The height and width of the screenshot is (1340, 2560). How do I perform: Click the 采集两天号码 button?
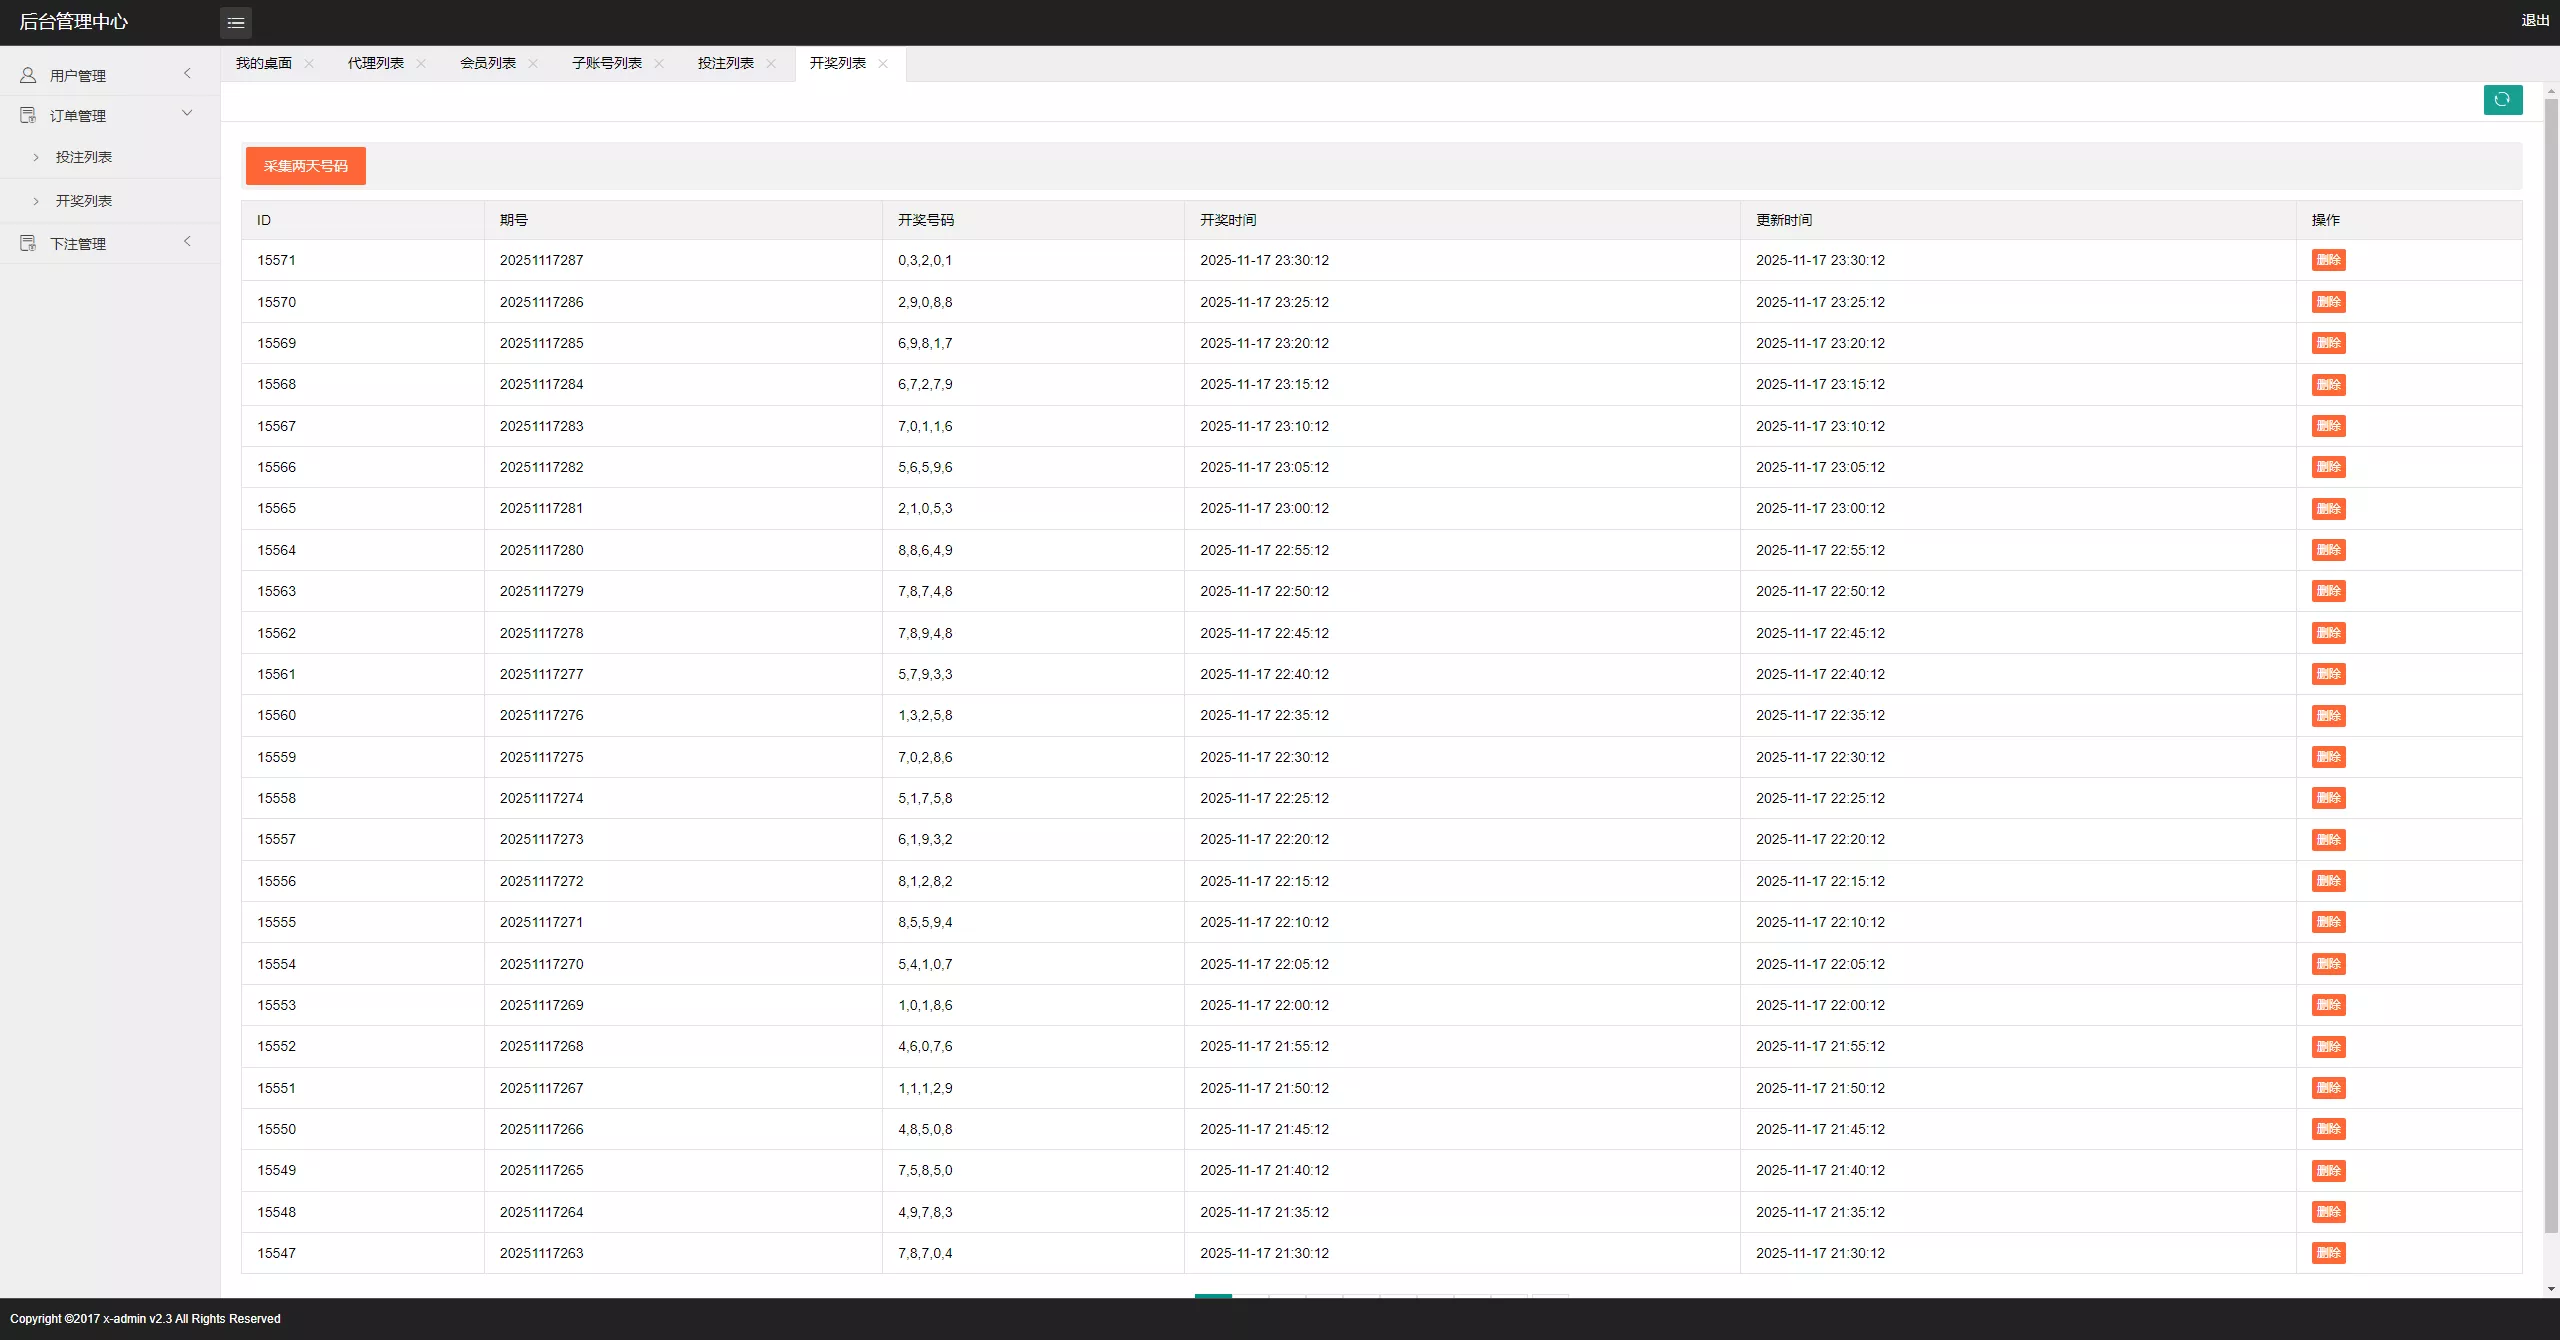306,166
